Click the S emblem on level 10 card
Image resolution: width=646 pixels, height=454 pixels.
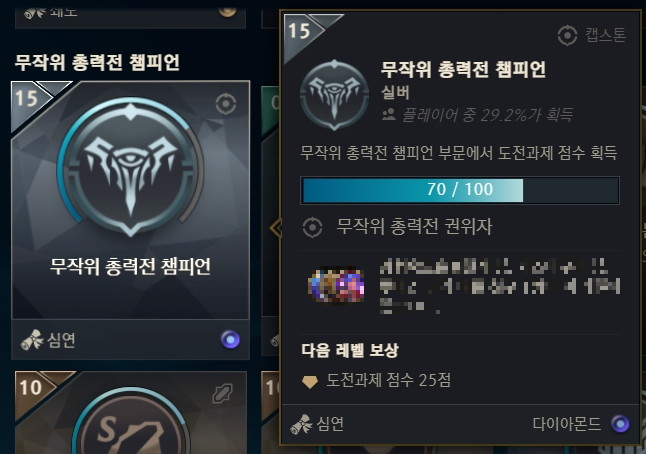click(131, 422)
